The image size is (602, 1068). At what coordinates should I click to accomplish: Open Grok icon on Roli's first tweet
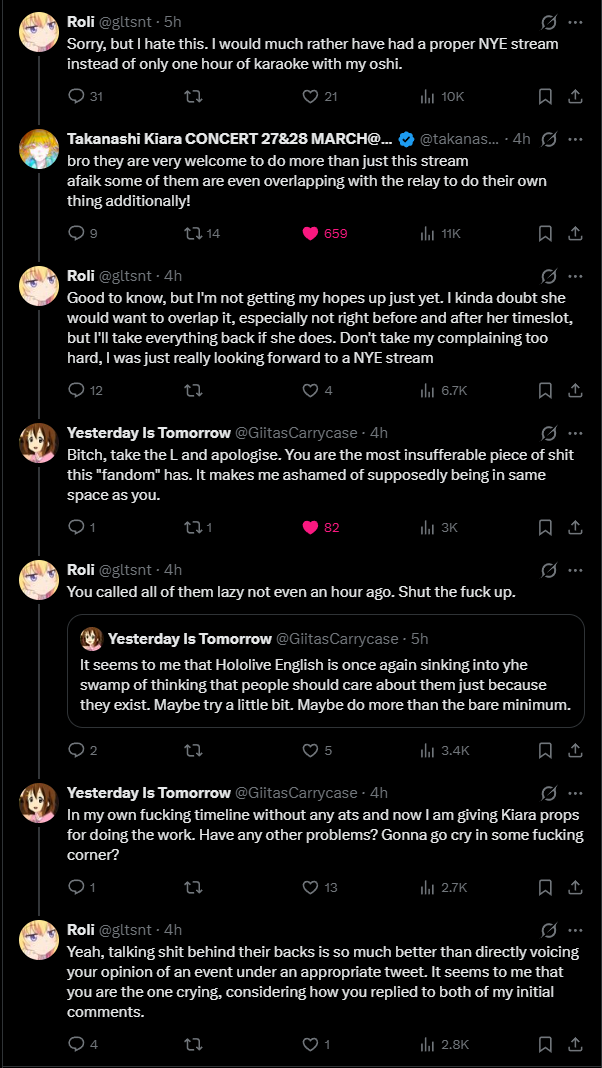tap(548, 21)
